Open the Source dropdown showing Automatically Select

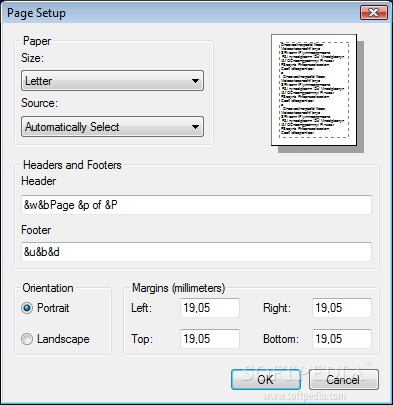(112, 127)
